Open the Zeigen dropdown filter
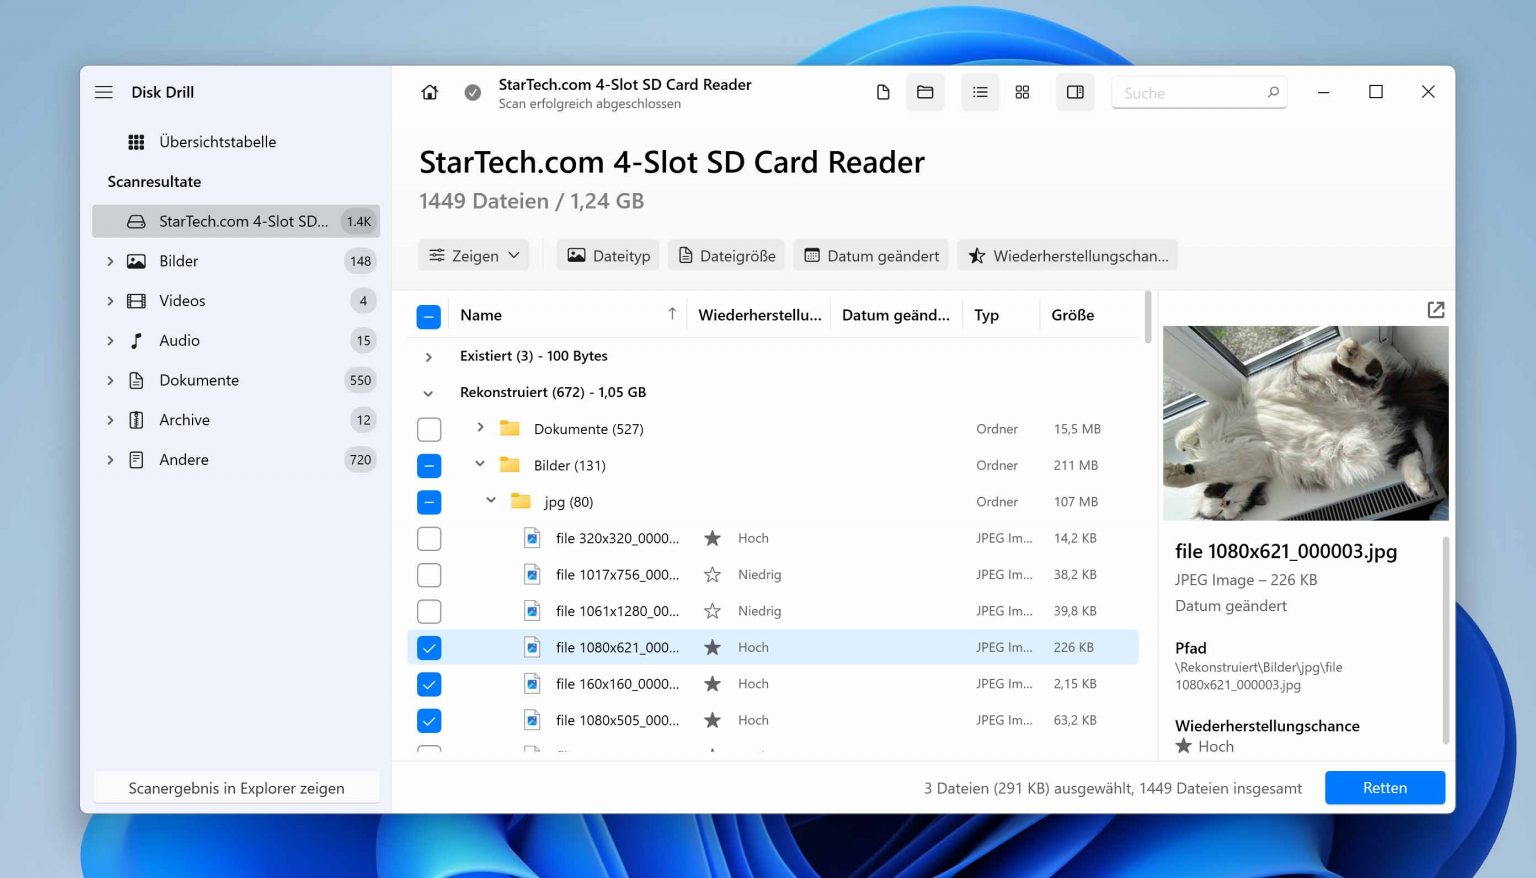Image resolution: width=1536 pixels, height=878 pixels. point(475,256)
